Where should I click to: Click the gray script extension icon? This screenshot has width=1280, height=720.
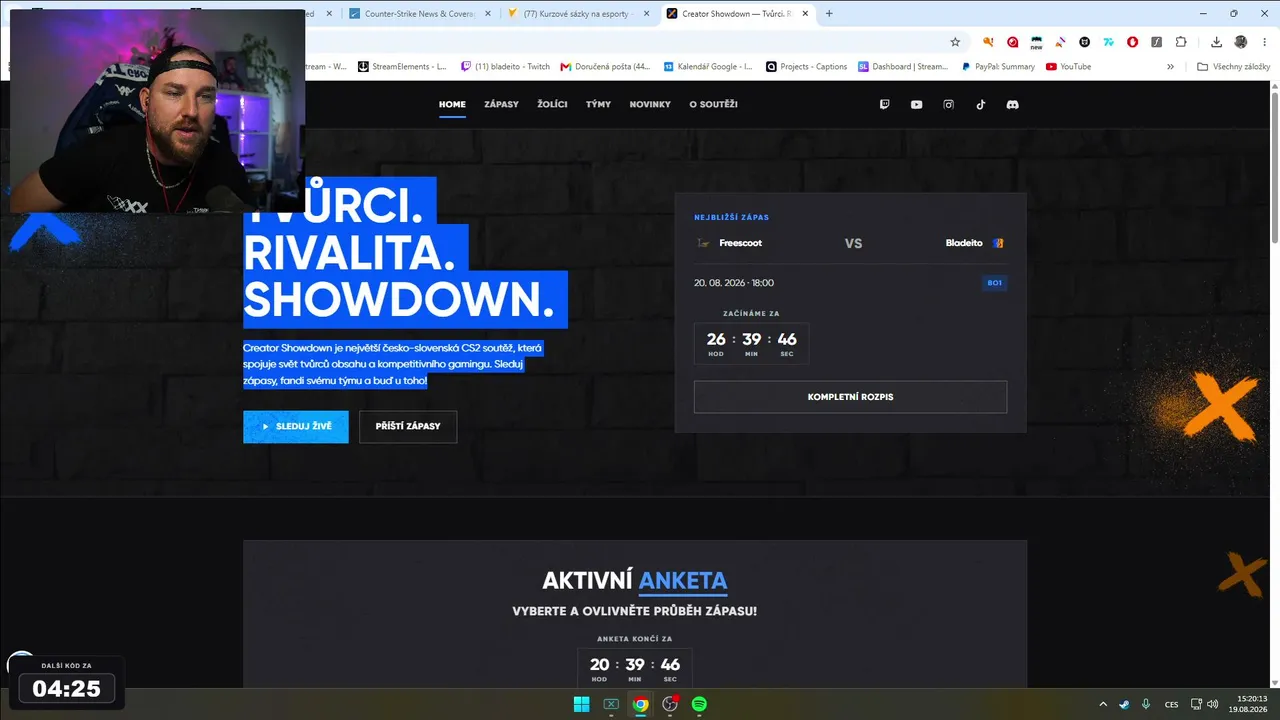pyautogui.click(x=1157, y=42)
